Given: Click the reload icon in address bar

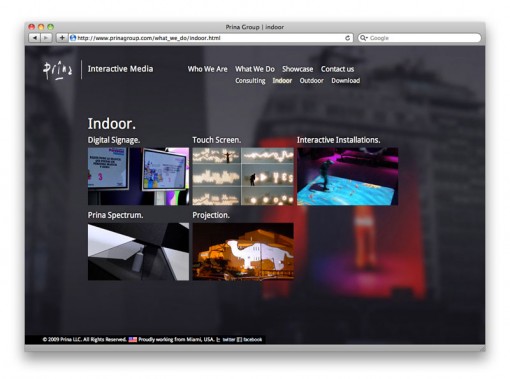Looking at the screenshot, I should (x=347, y=38).
